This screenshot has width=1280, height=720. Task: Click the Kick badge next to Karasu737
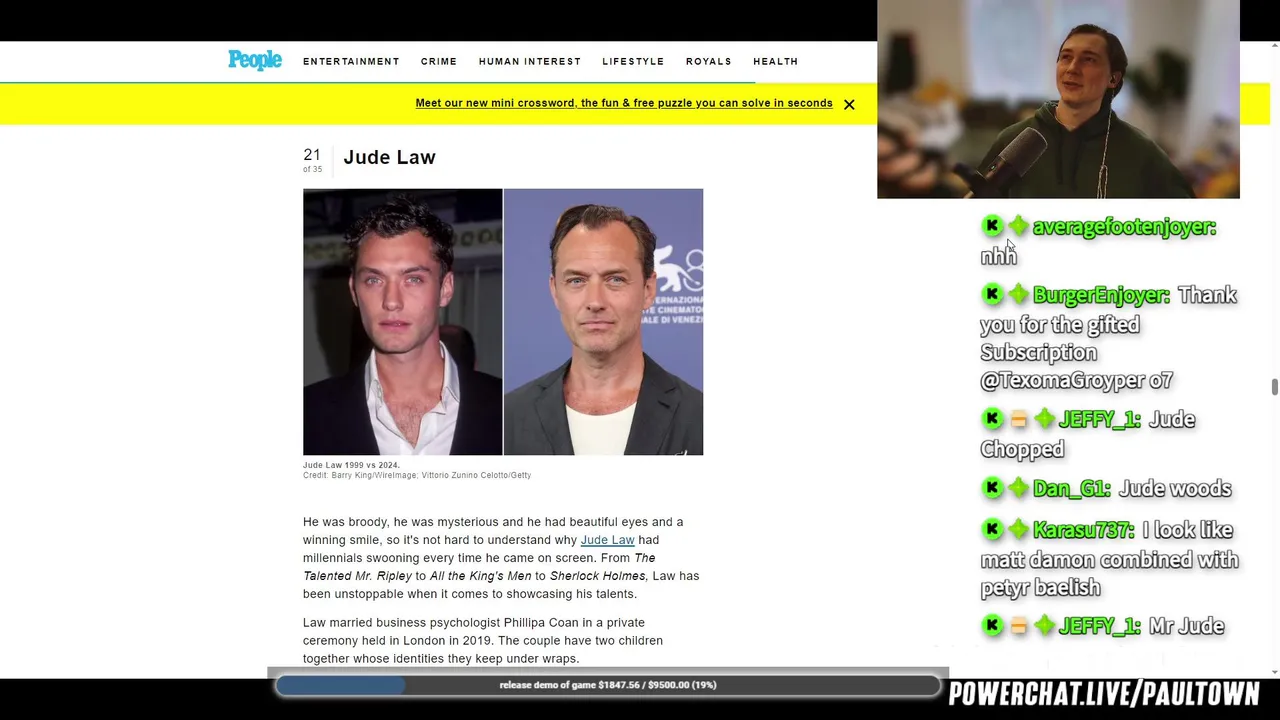tap(992, 529)
